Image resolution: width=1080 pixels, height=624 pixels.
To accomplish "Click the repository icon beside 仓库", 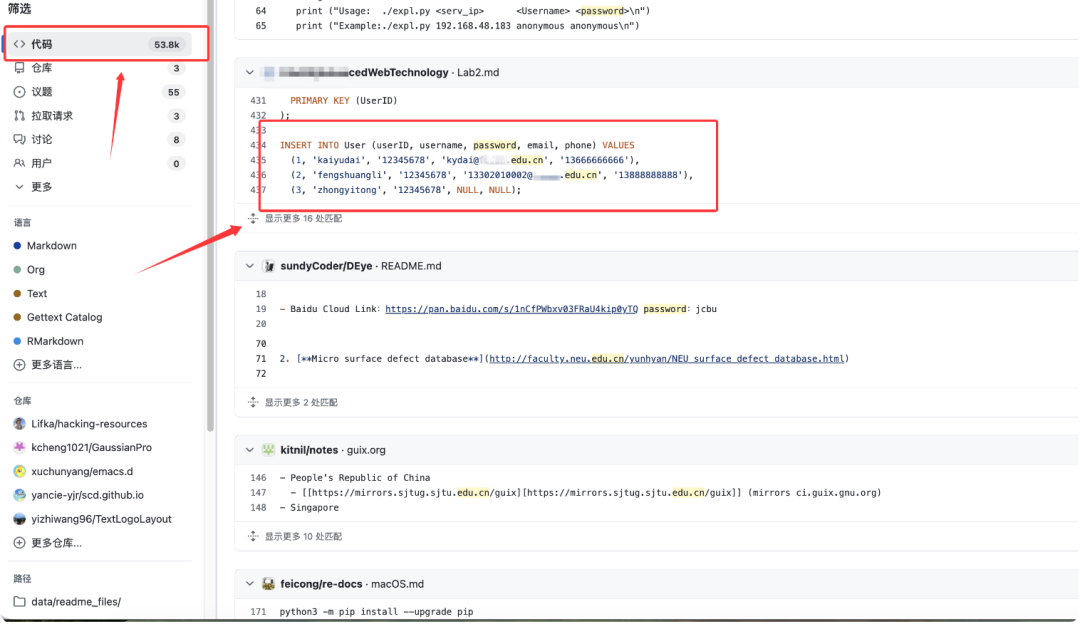I will click(x=19, y=68).
